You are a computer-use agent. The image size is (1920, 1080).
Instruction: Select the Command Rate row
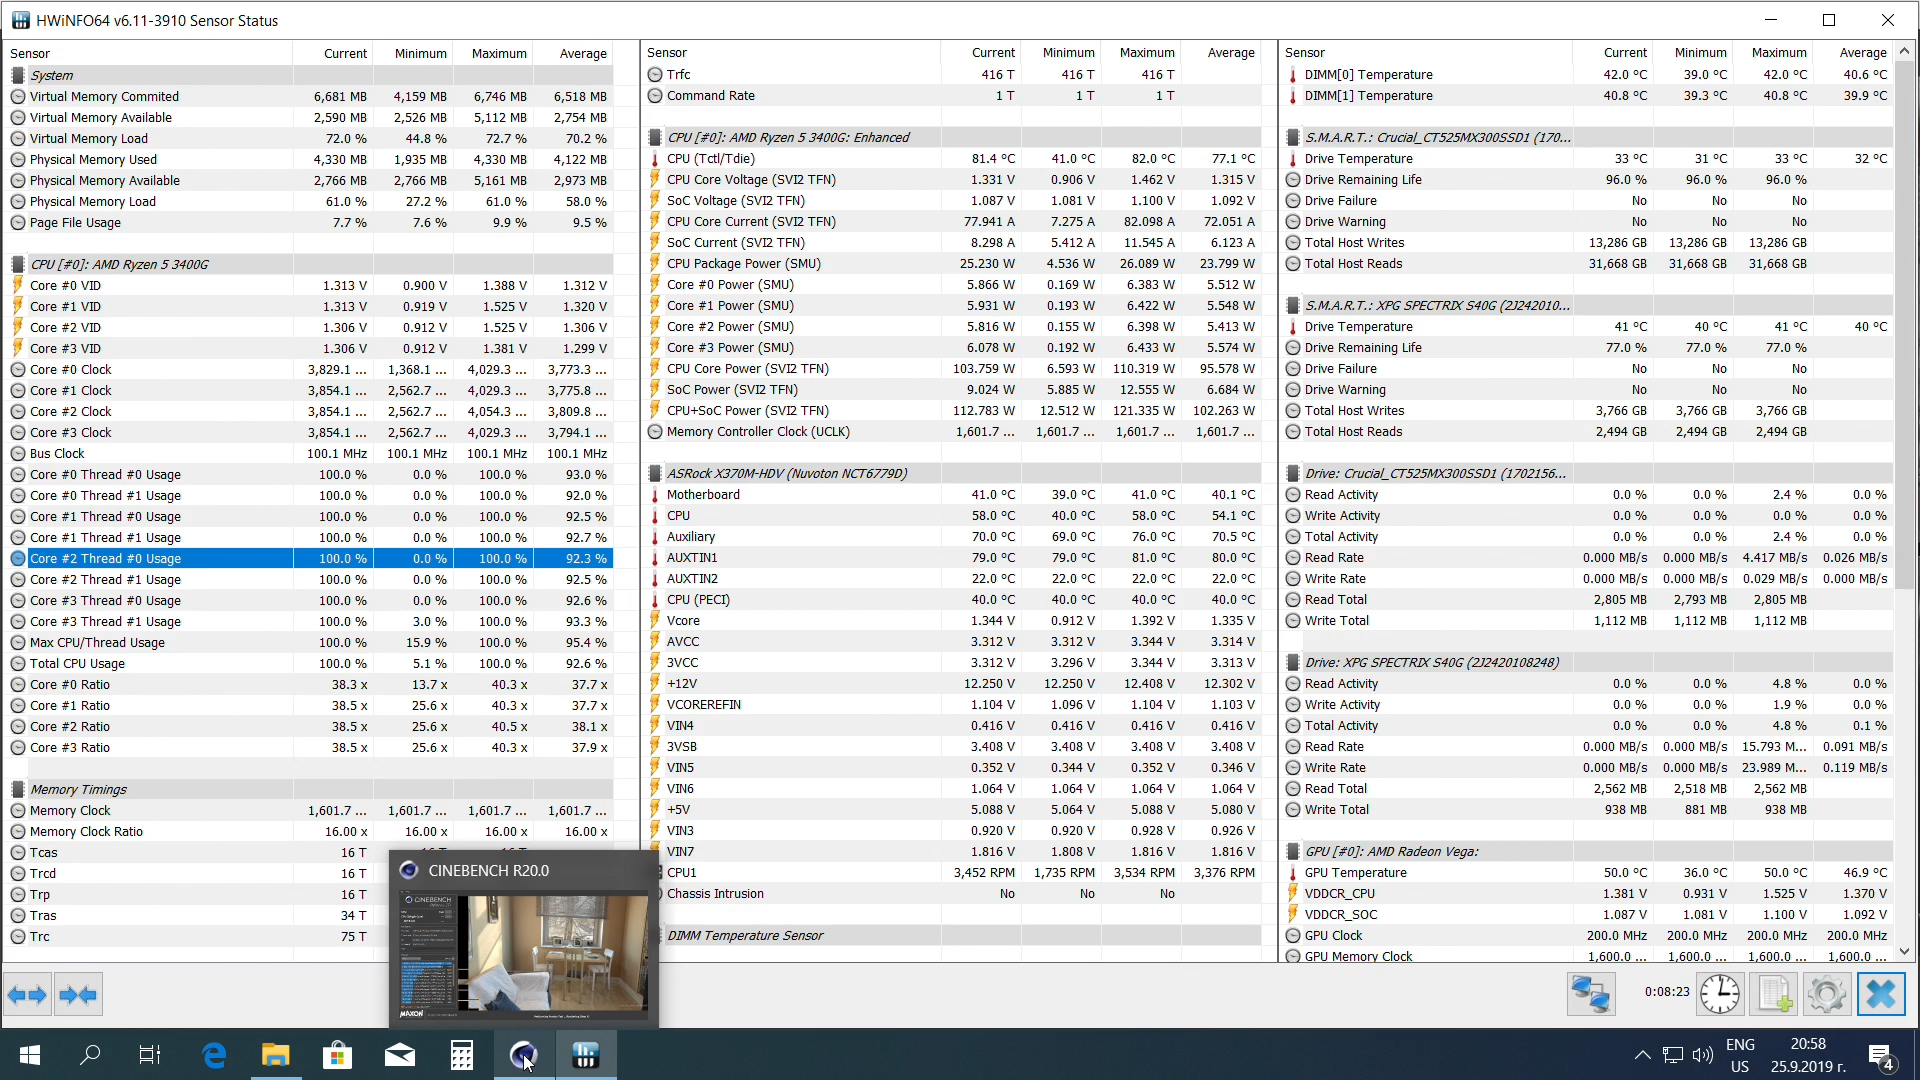coord(953,95)
